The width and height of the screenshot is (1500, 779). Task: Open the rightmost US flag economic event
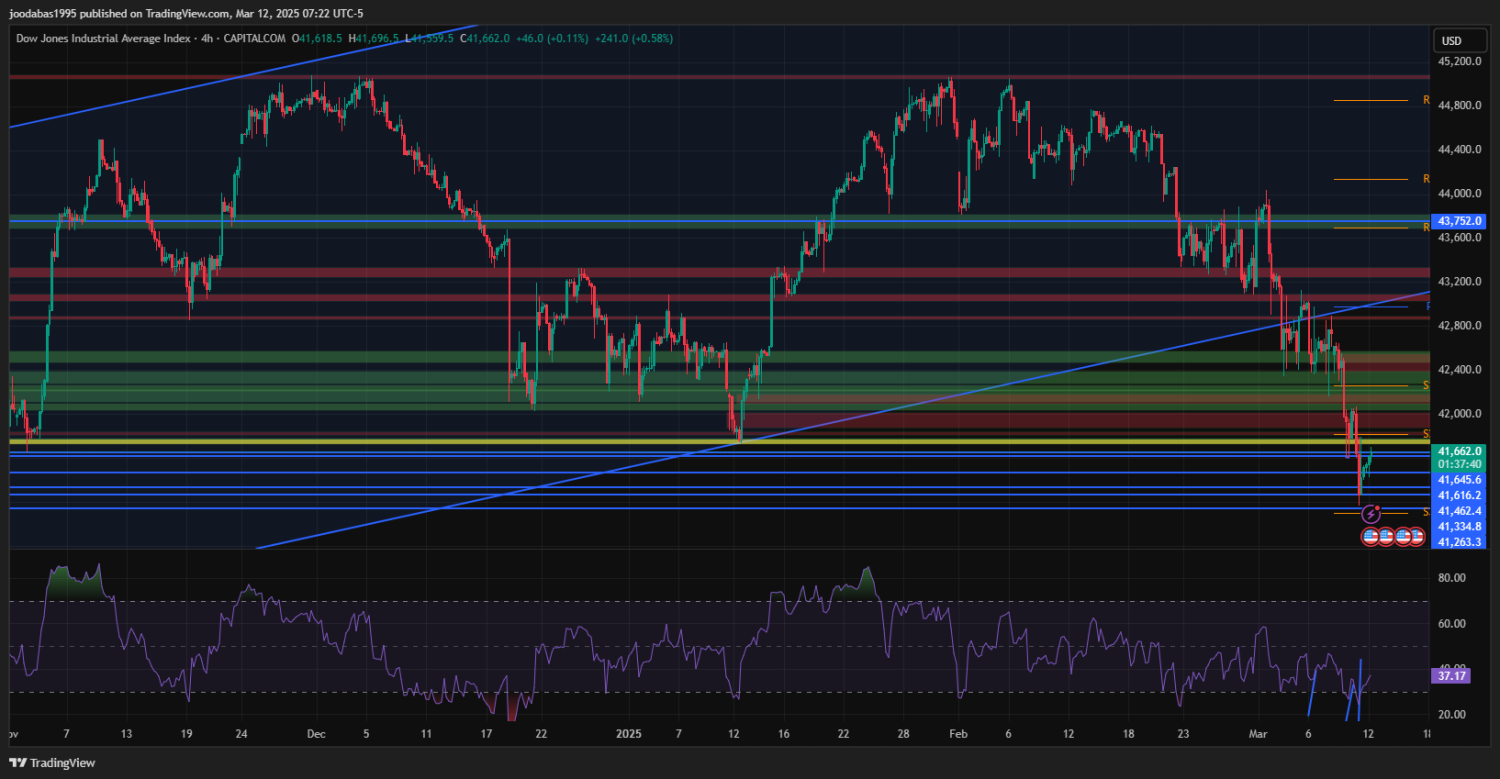[x=1417, y=537]
